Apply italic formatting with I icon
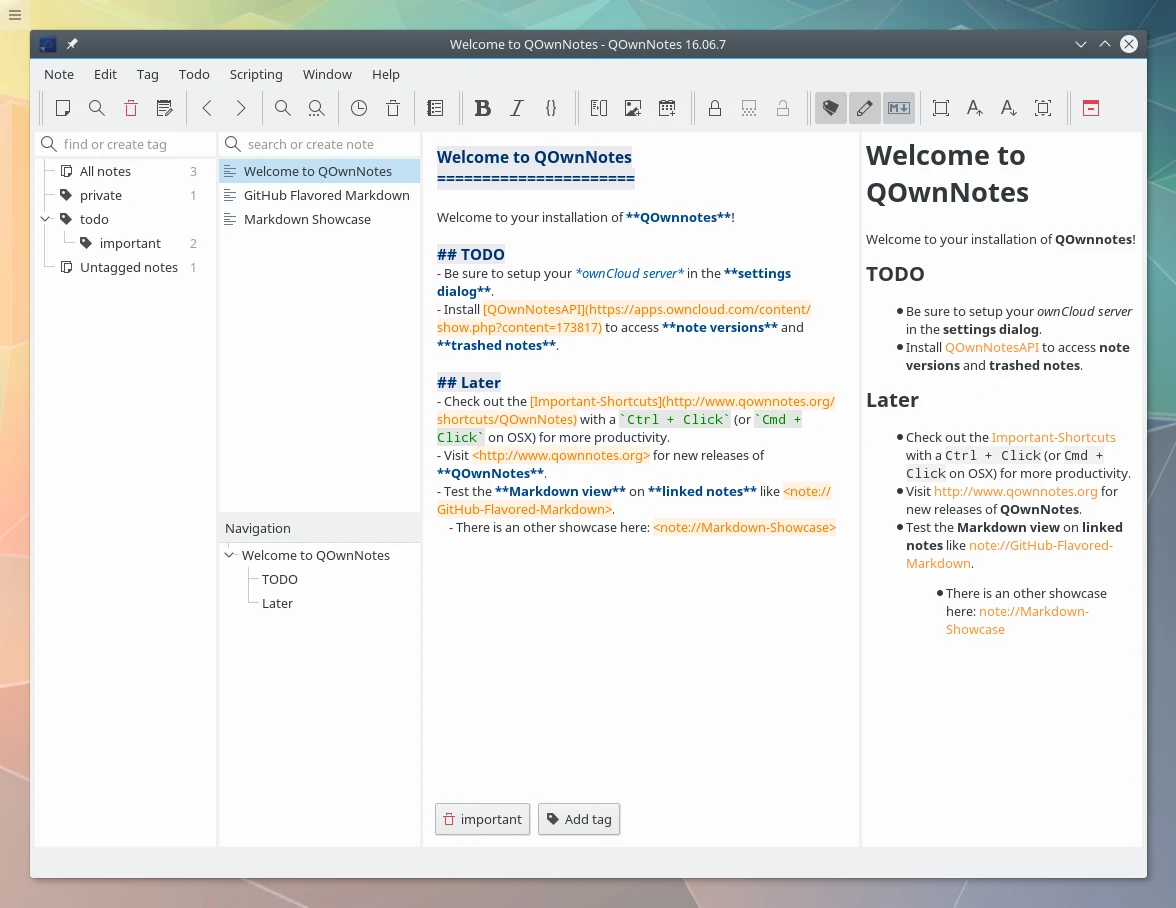1176x908 pixels. [517, 108]
